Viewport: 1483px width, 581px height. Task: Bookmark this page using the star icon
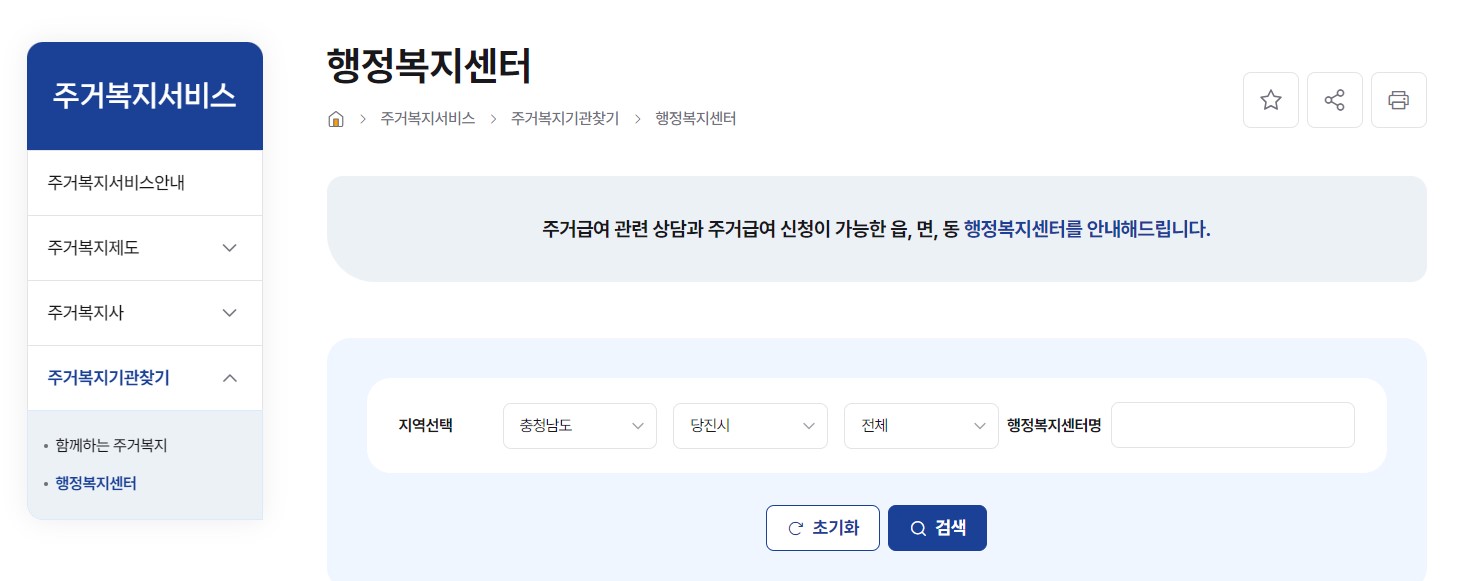(x=1270, y=100)
